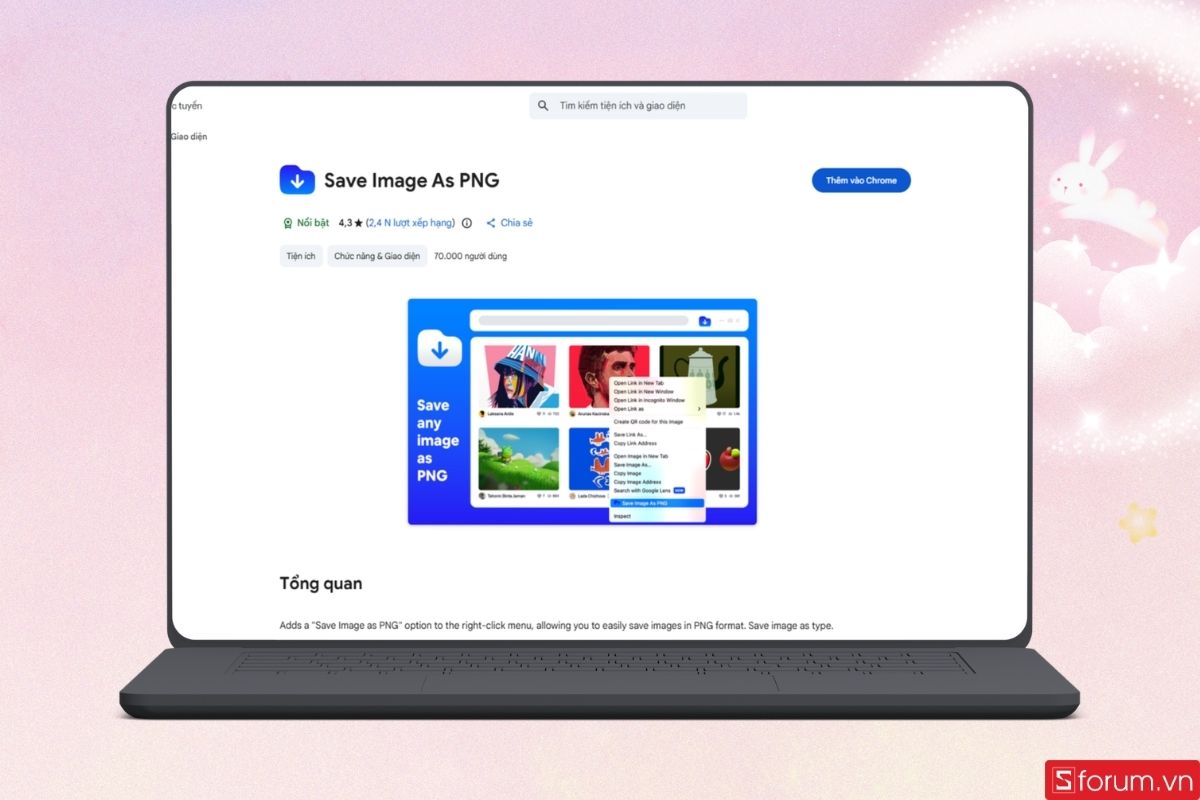Expand the Open Link as submenu arrow
1200x800 pixels.
[x=700, y=408]
